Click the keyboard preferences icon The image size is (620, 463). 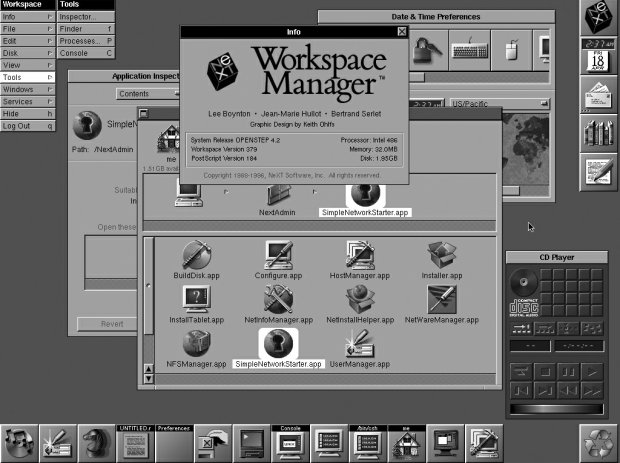470,50
